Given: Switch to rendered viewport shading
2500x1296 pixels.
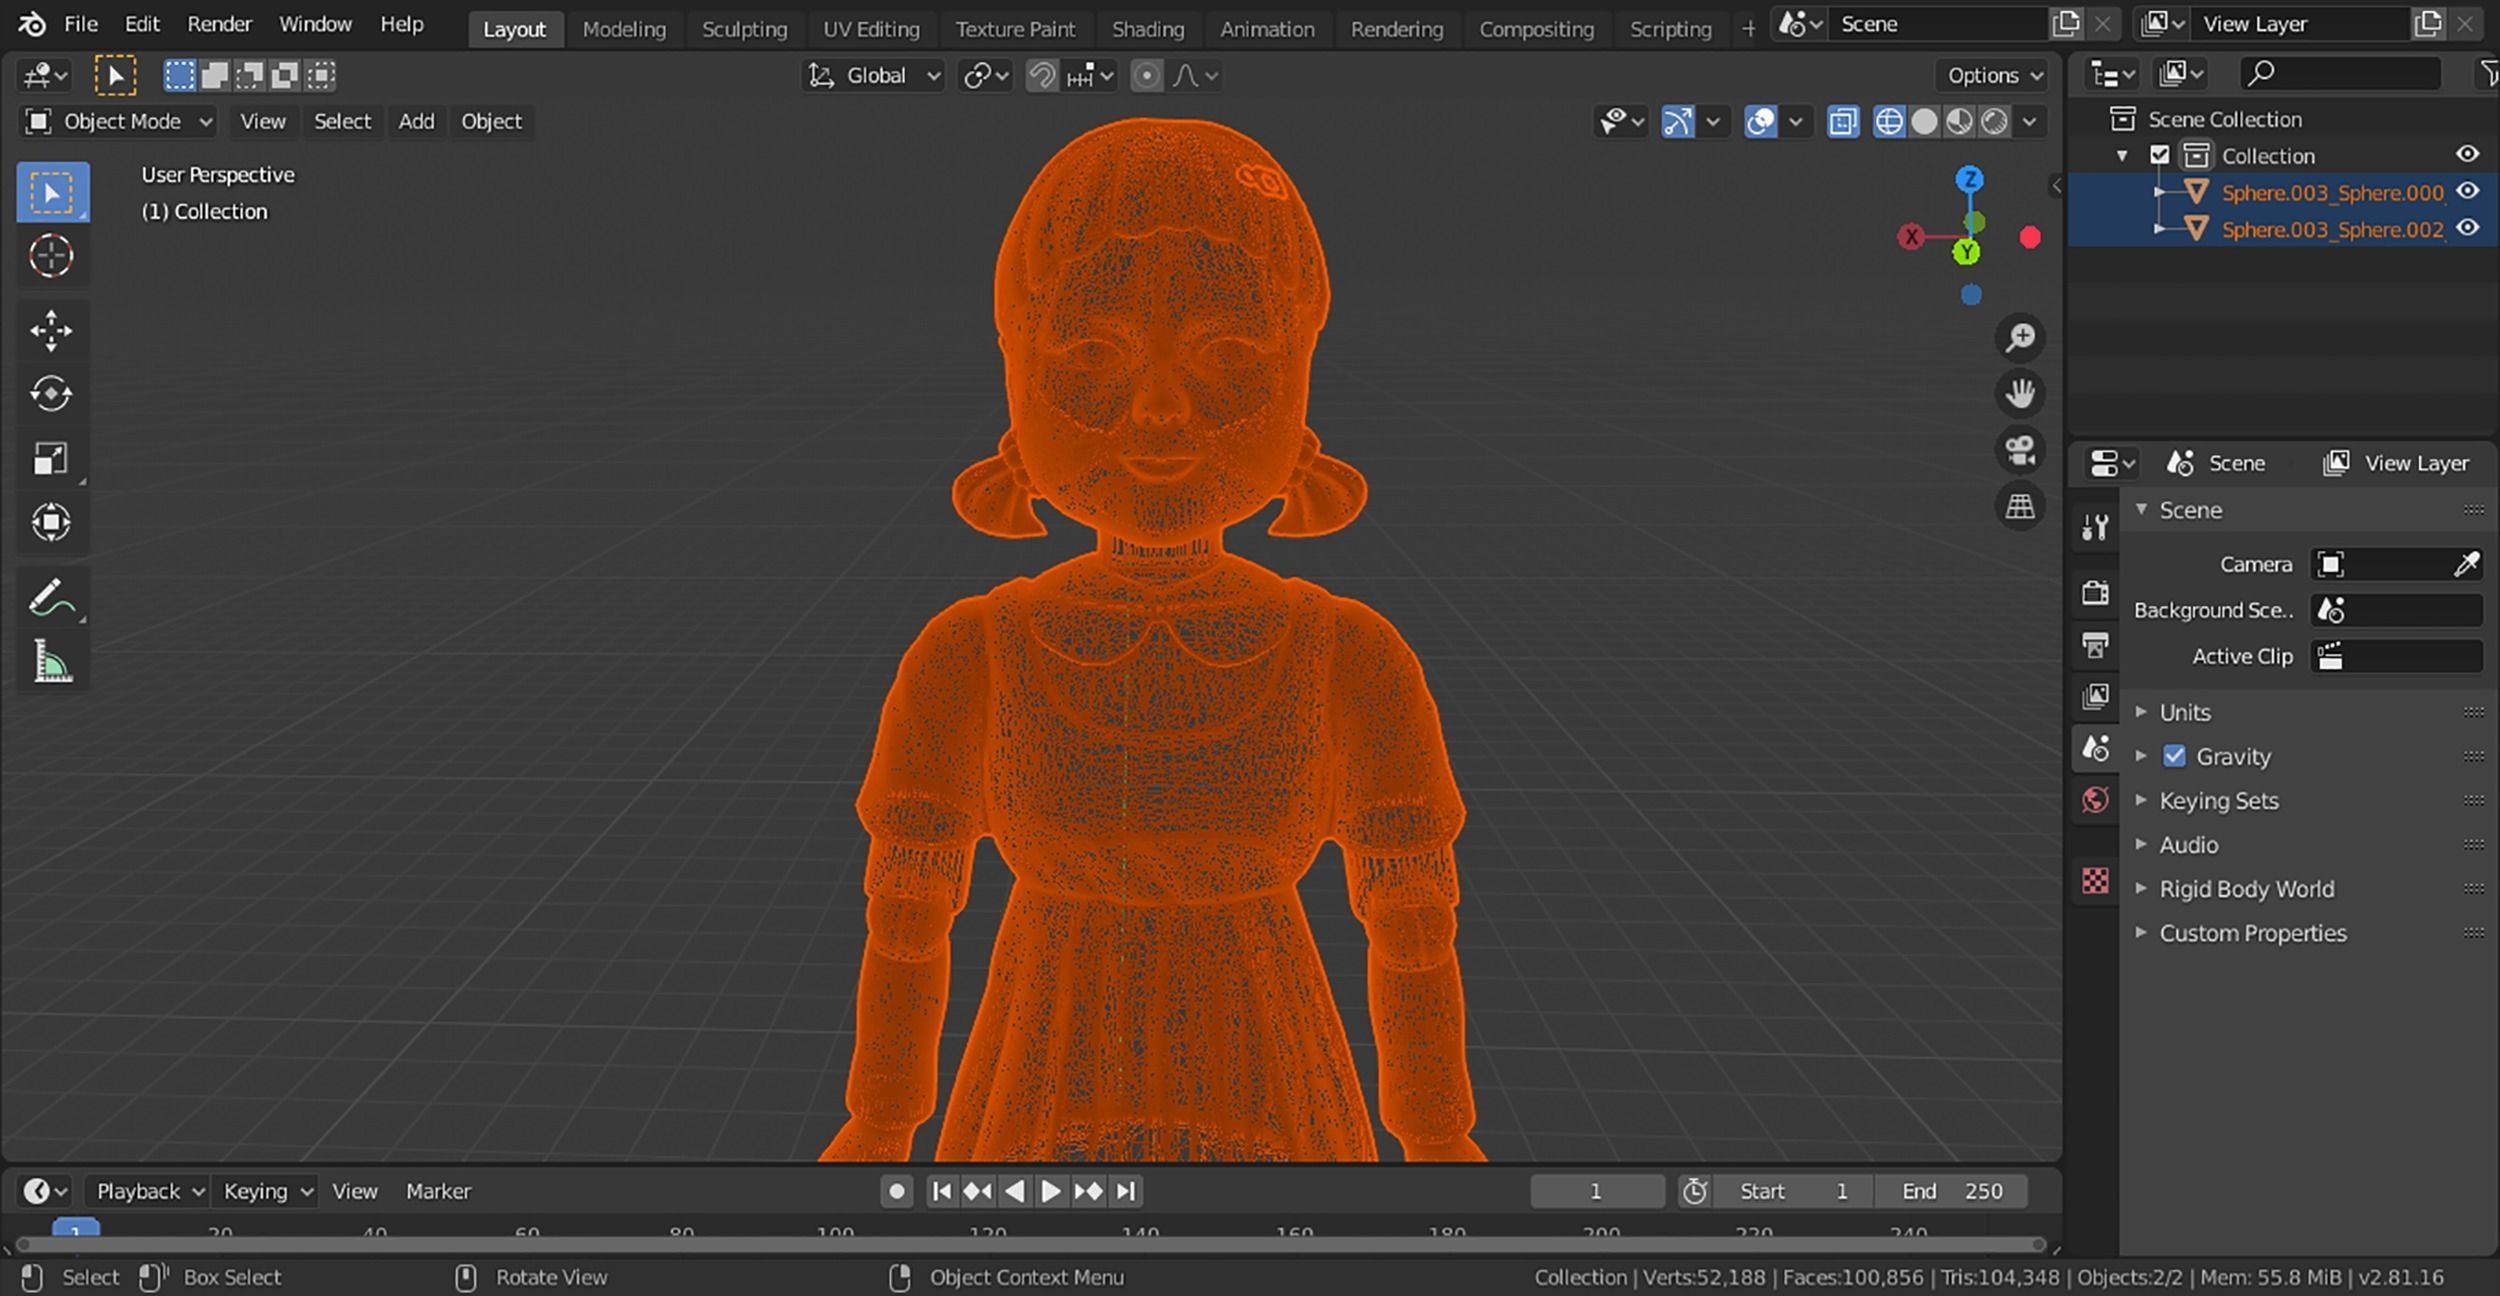Looking at the screenshot, I should coord(1994,122).
